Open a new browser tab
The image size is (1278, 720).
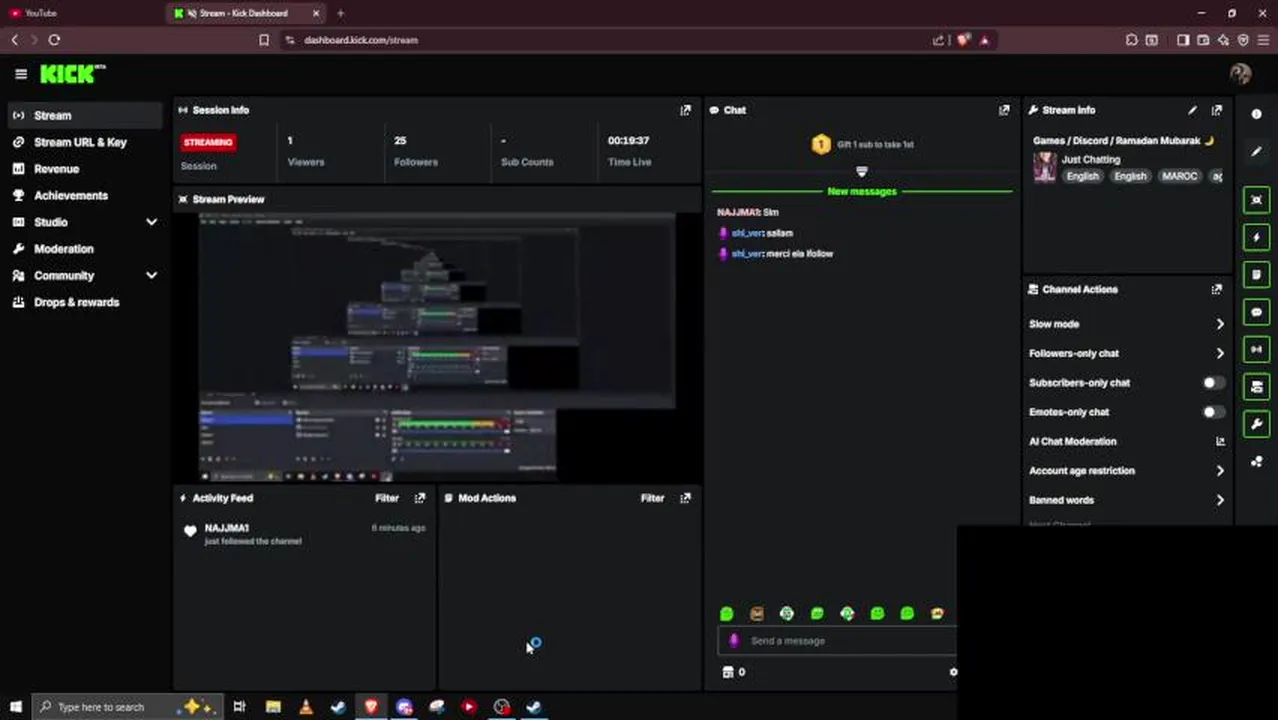tap(340, 13)
